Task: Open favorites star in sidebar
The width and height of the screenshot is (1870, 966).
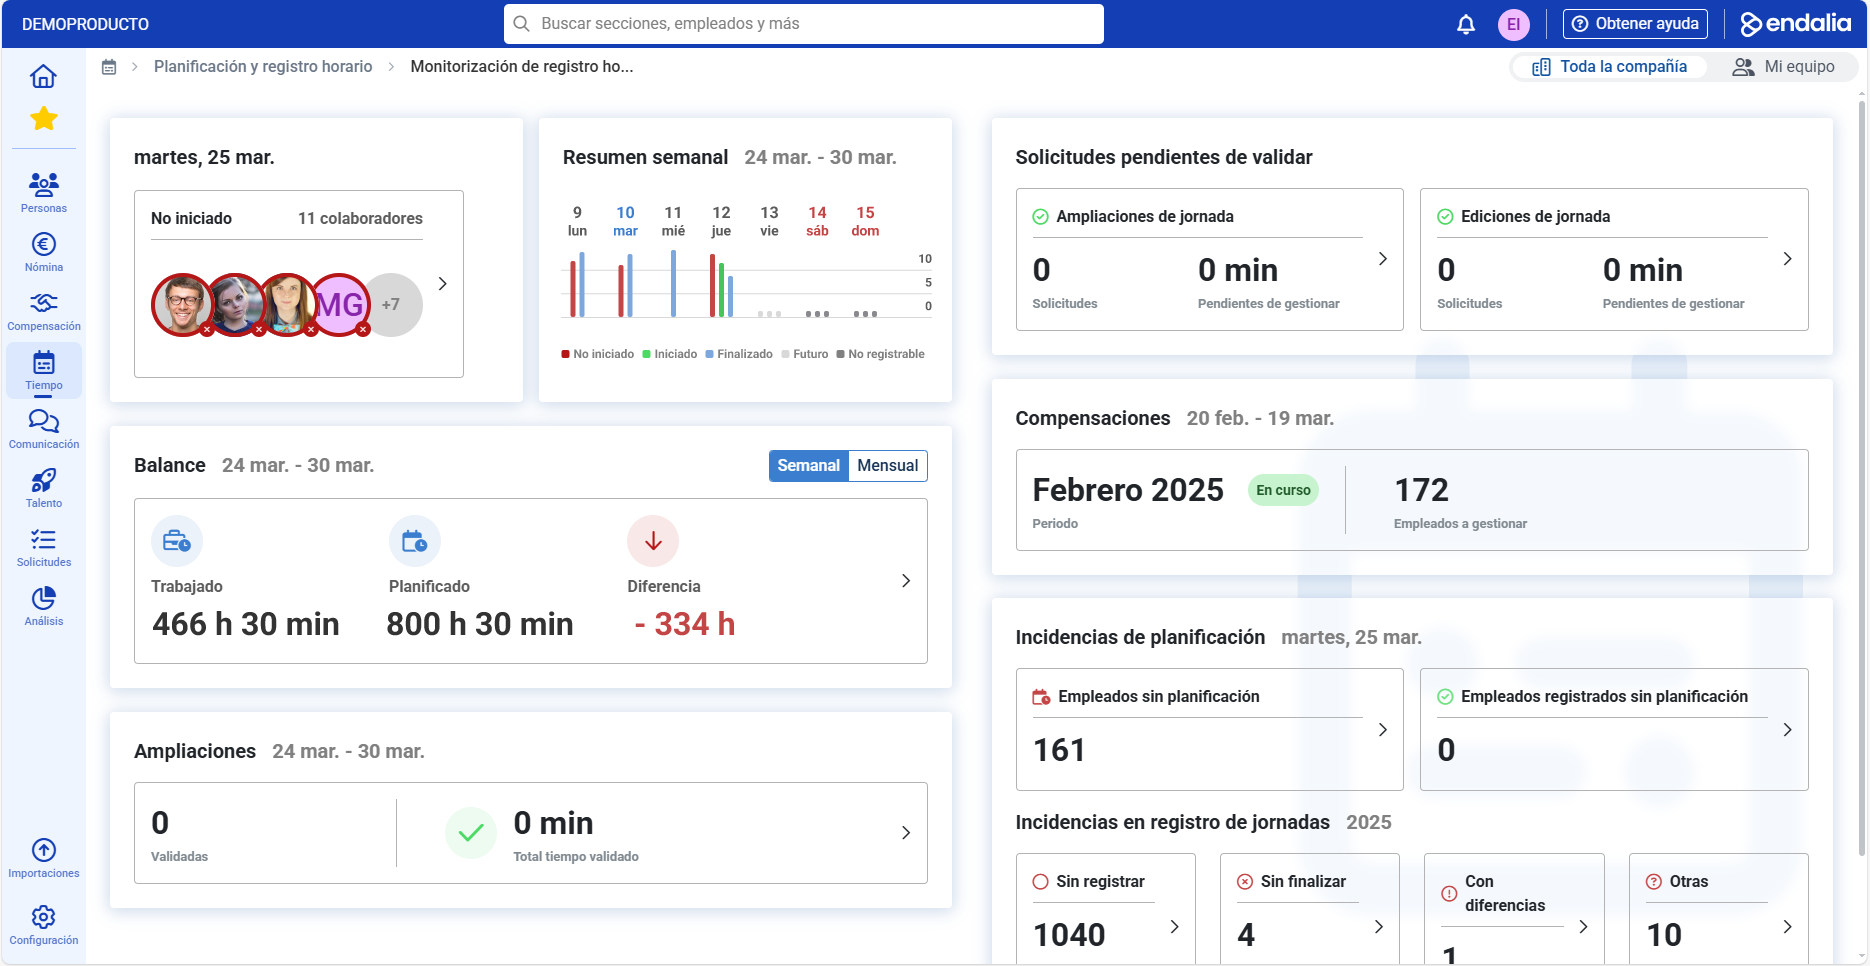Action: [x=43, y=119]
